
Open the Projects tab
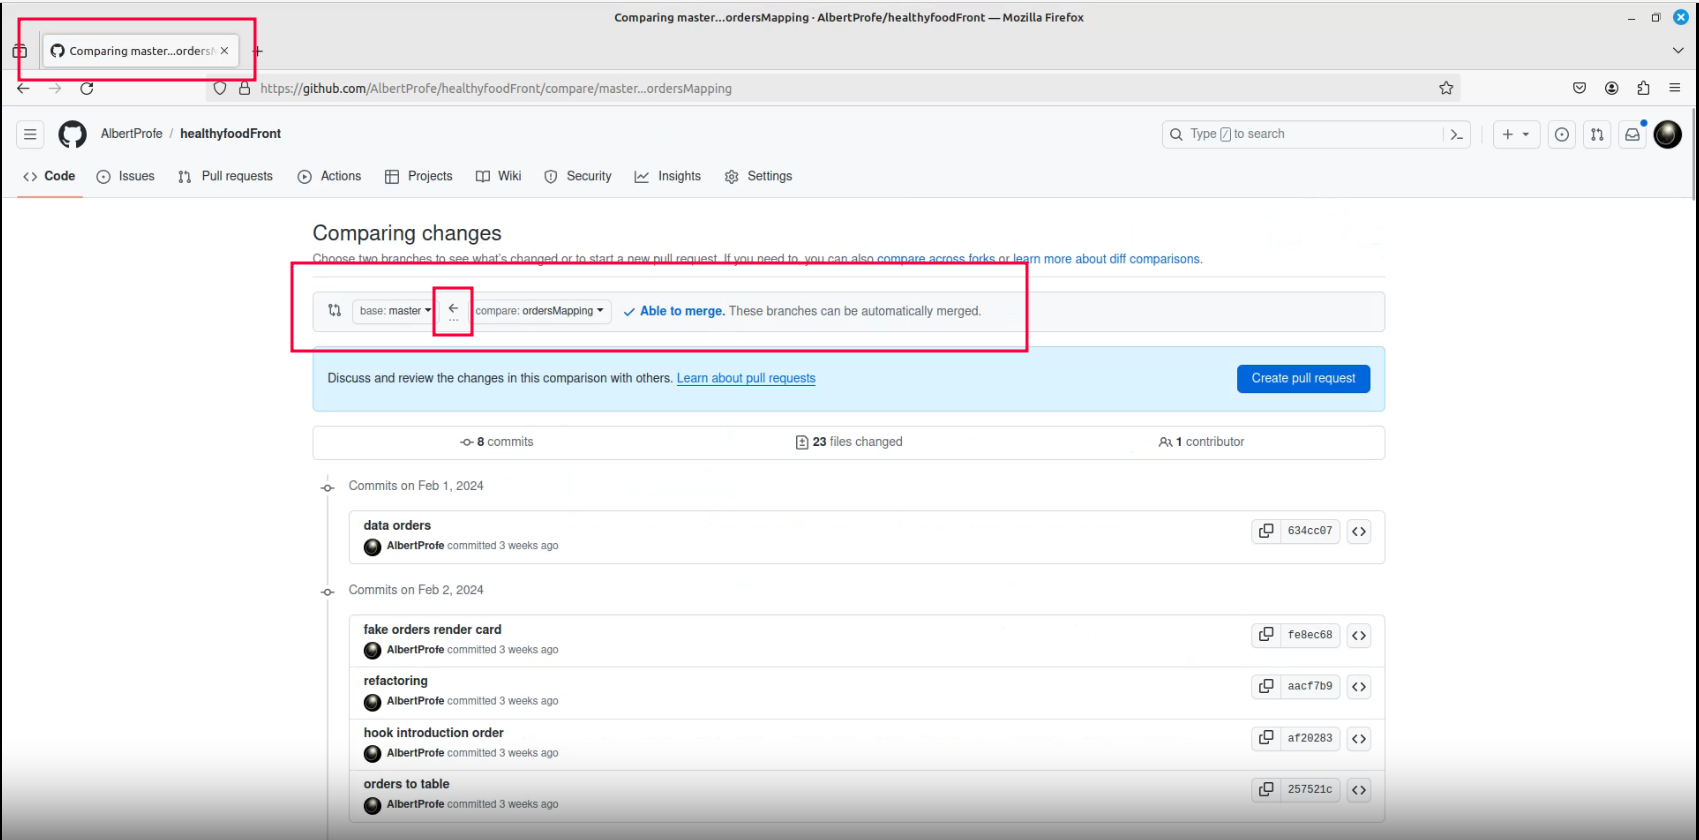(418, 176)
